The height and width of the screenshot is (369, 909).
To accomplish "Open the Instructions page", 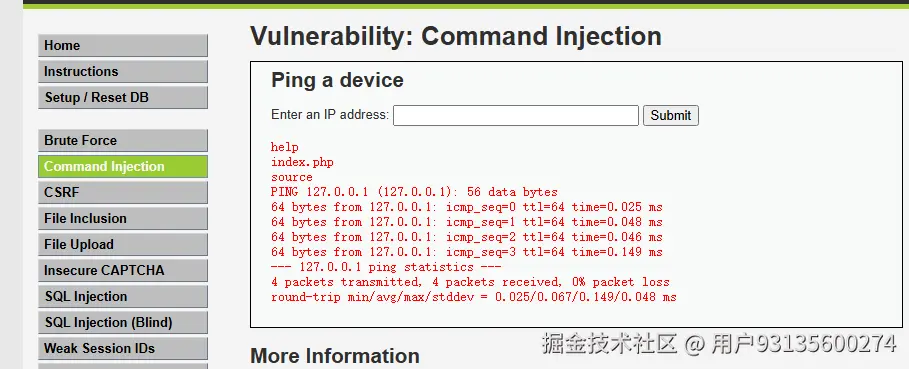I will (x=123, y=71).
